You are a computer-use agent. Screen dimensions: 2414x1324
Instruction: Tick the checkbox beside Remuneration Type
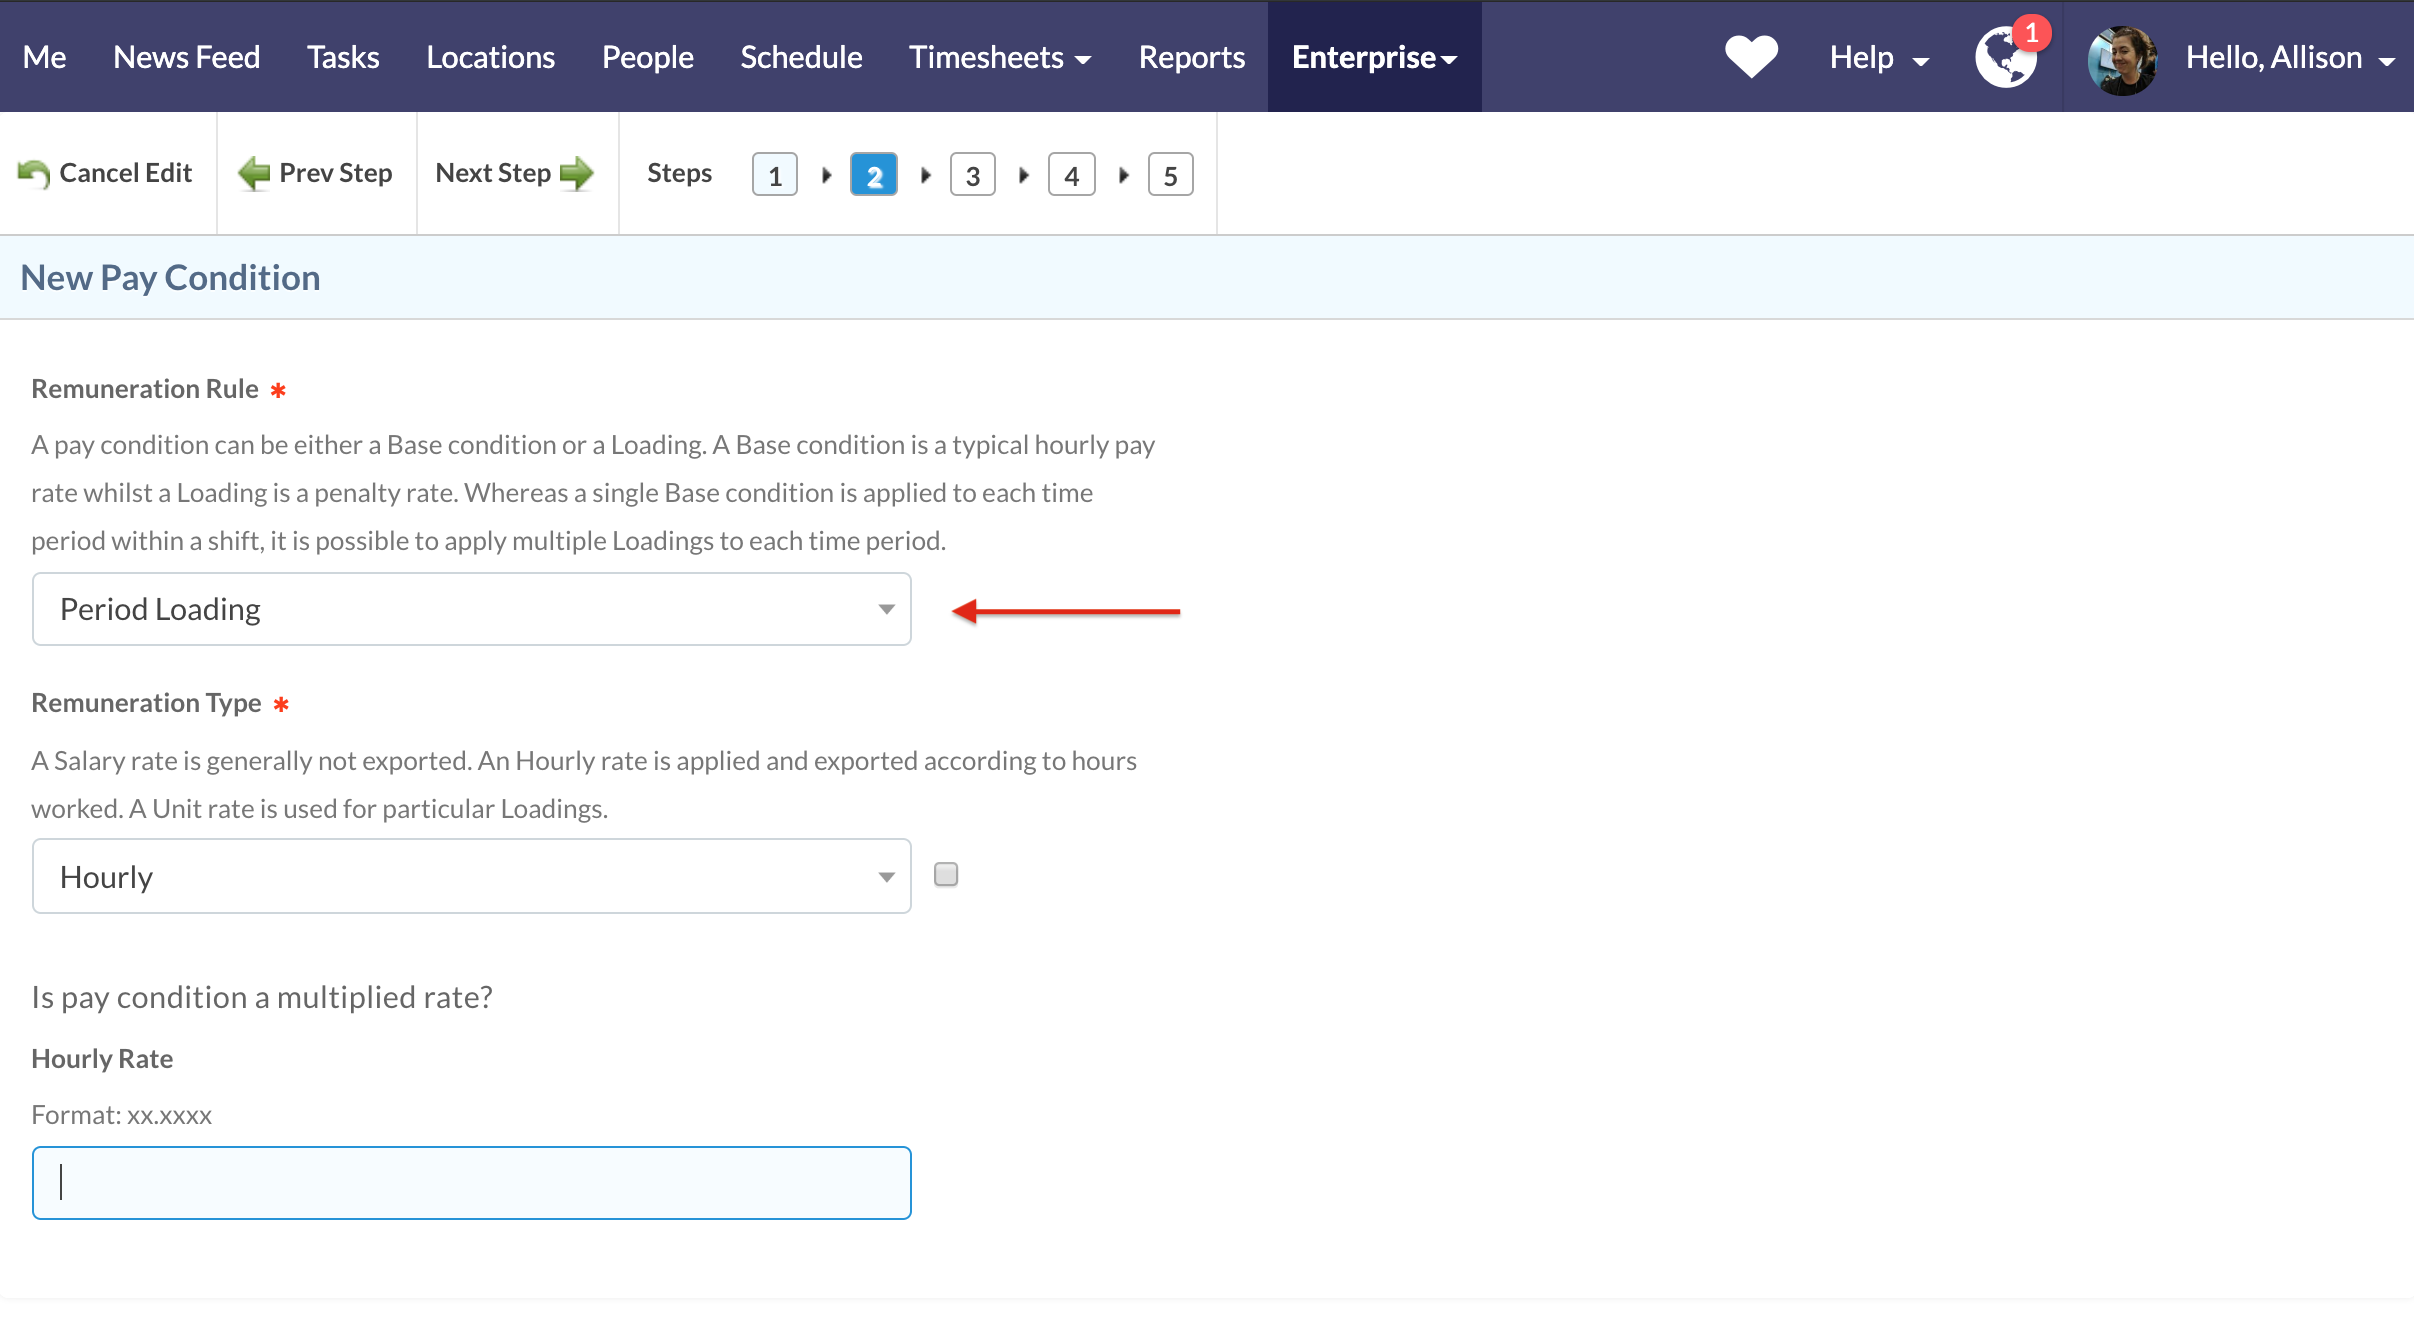945,875
